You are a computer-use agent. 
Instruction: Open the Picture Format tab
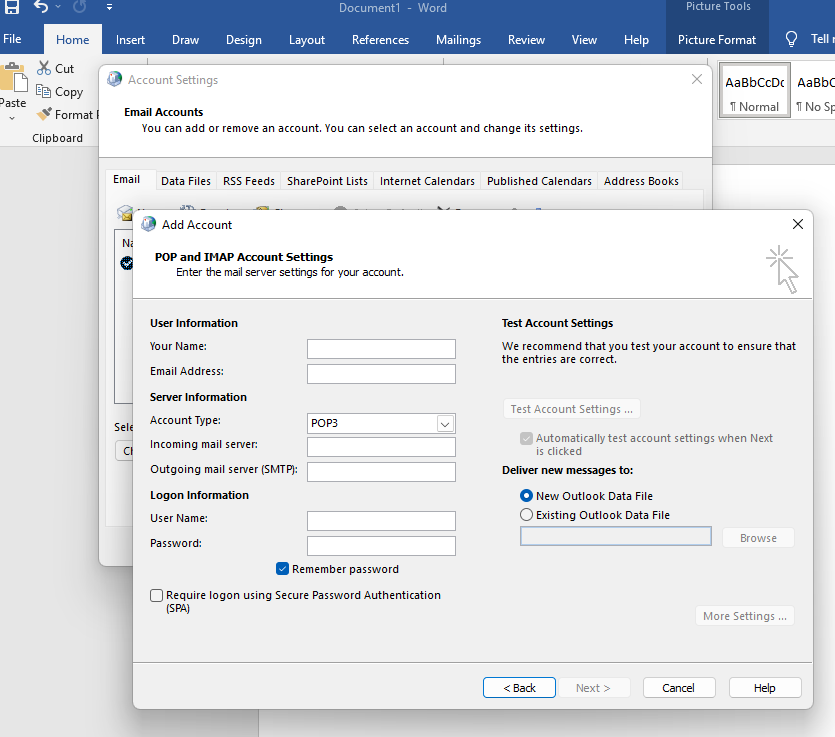716,40
